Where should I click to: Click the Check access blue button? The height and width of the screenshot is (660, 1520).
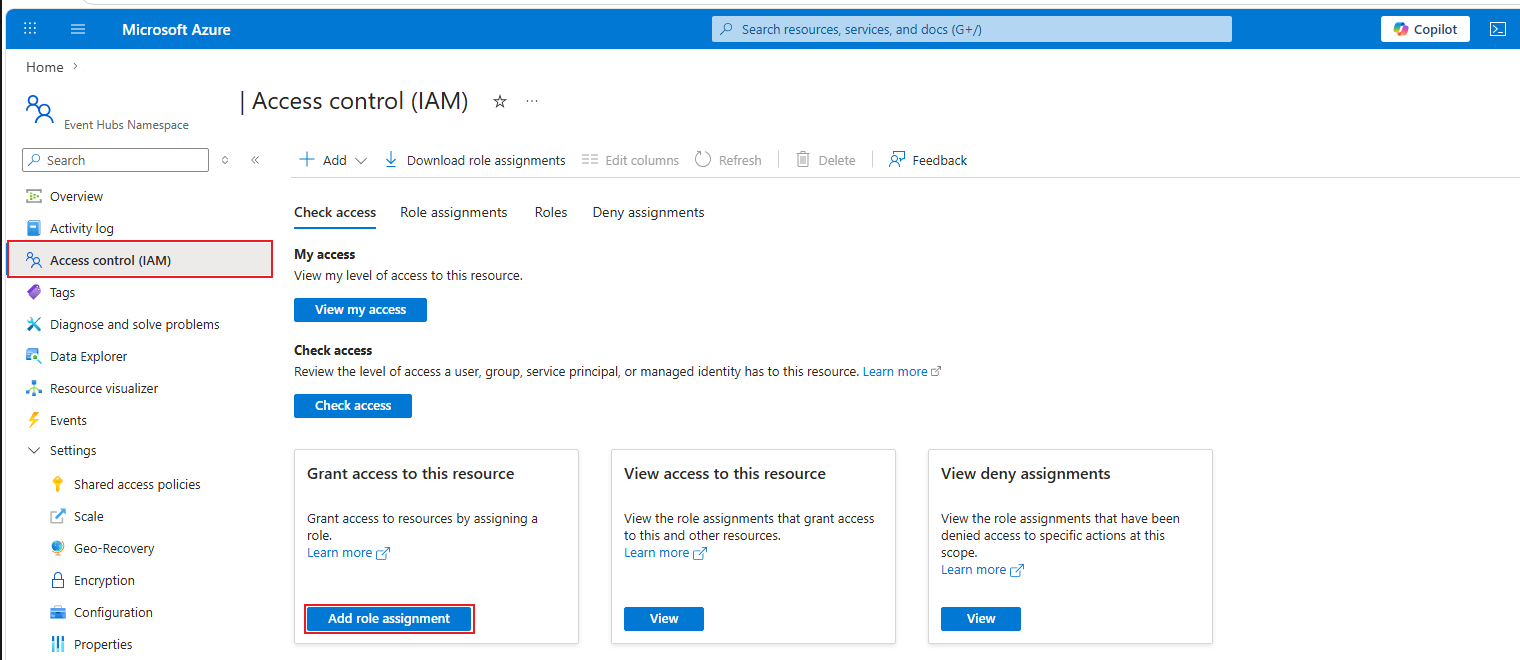(x=353, y=406)
